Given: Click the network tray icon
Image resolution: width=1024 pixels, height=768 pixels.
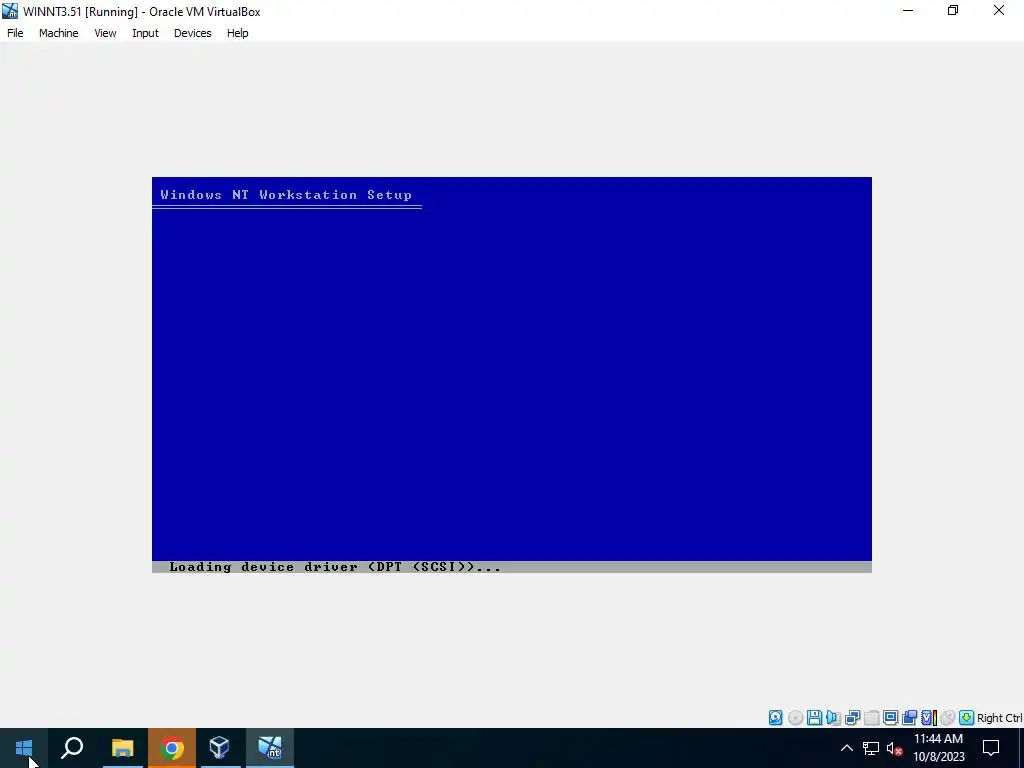Looking at the screenshot, I should [x=871, y=748].
